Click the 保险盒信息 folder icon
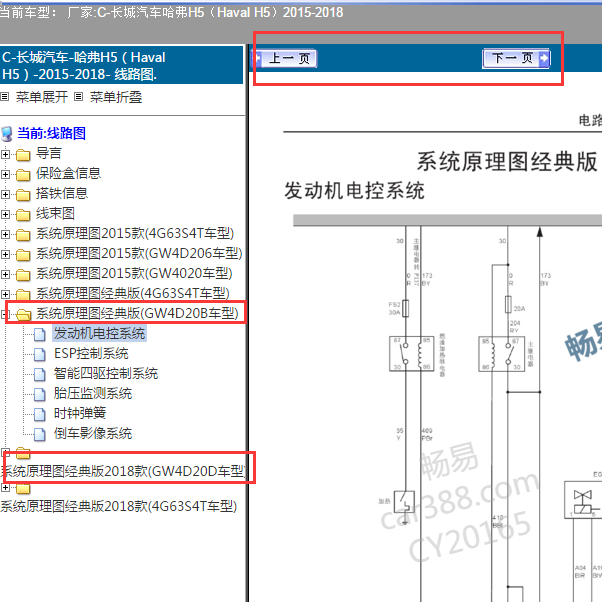 click(23, 175)
